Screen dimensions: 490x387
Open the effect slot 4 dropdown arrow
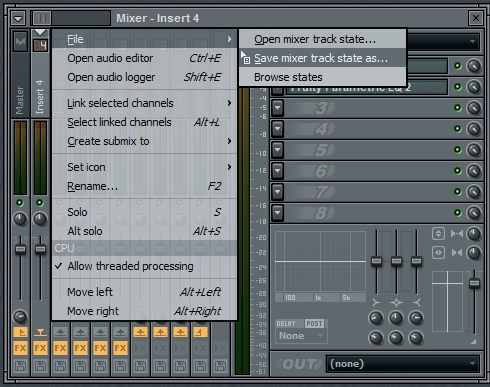[x=277, y=129]
